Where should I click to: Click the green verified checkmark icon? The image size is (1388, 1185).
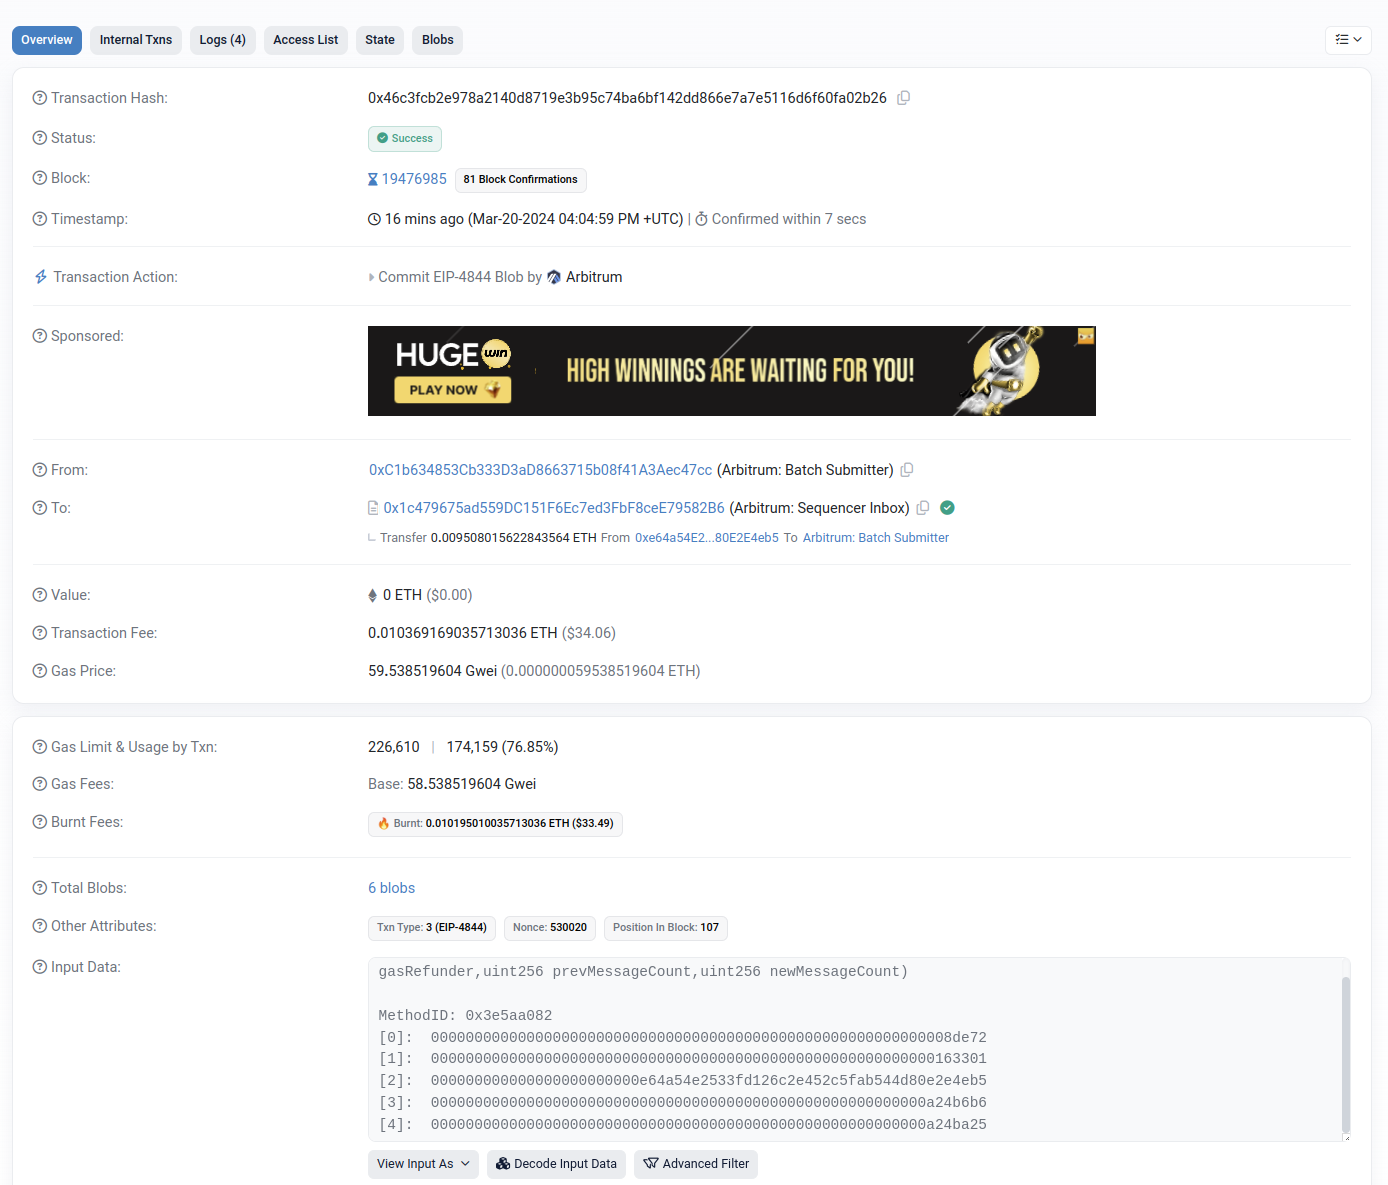point(947,508)
